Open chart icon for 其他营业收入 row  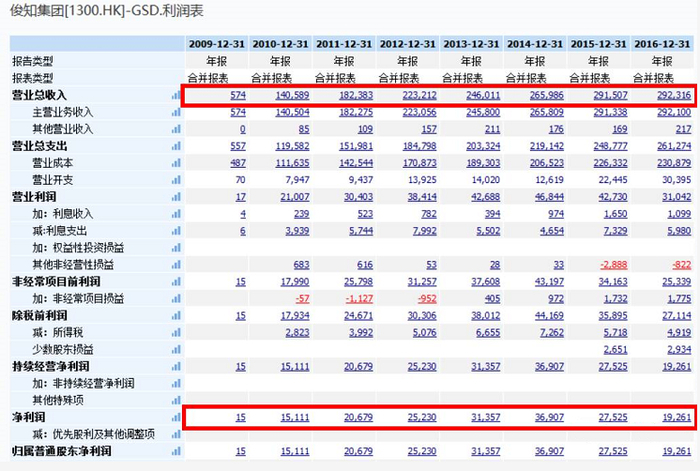(176, 129)
